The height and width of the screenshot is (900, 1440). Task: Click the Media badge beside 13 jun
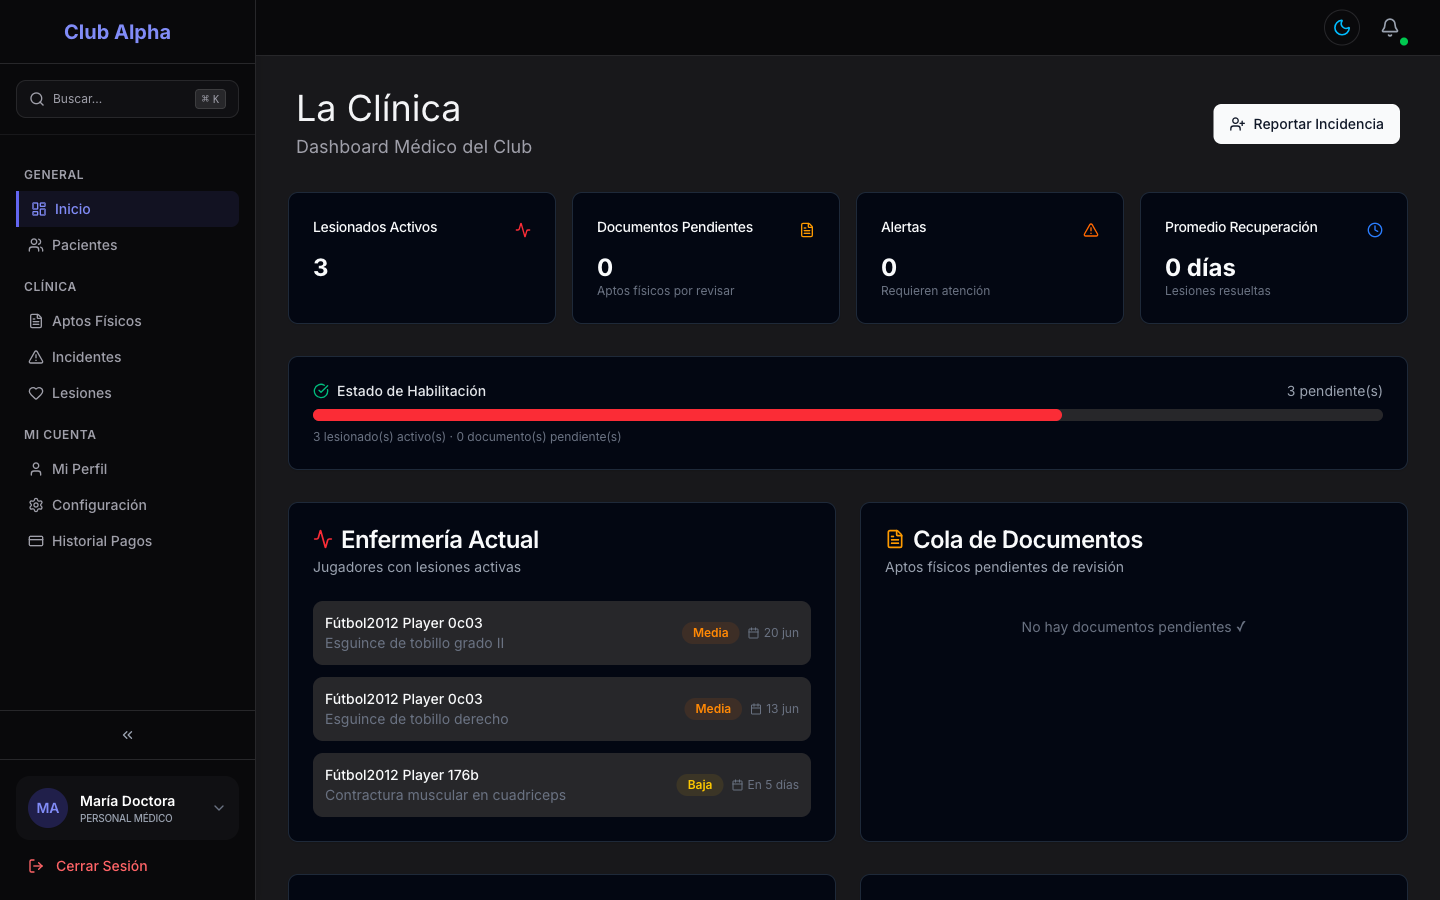[x=713, y=709]
